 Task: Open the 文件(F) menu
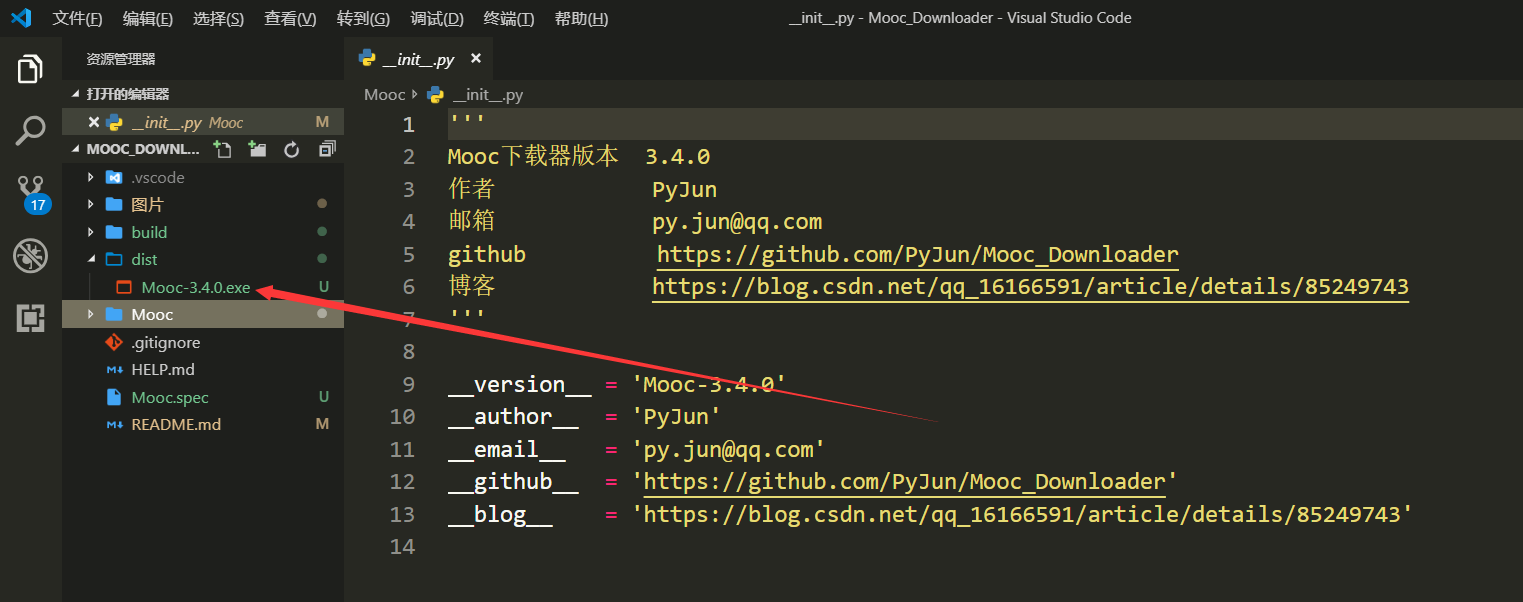click(77, 19)
